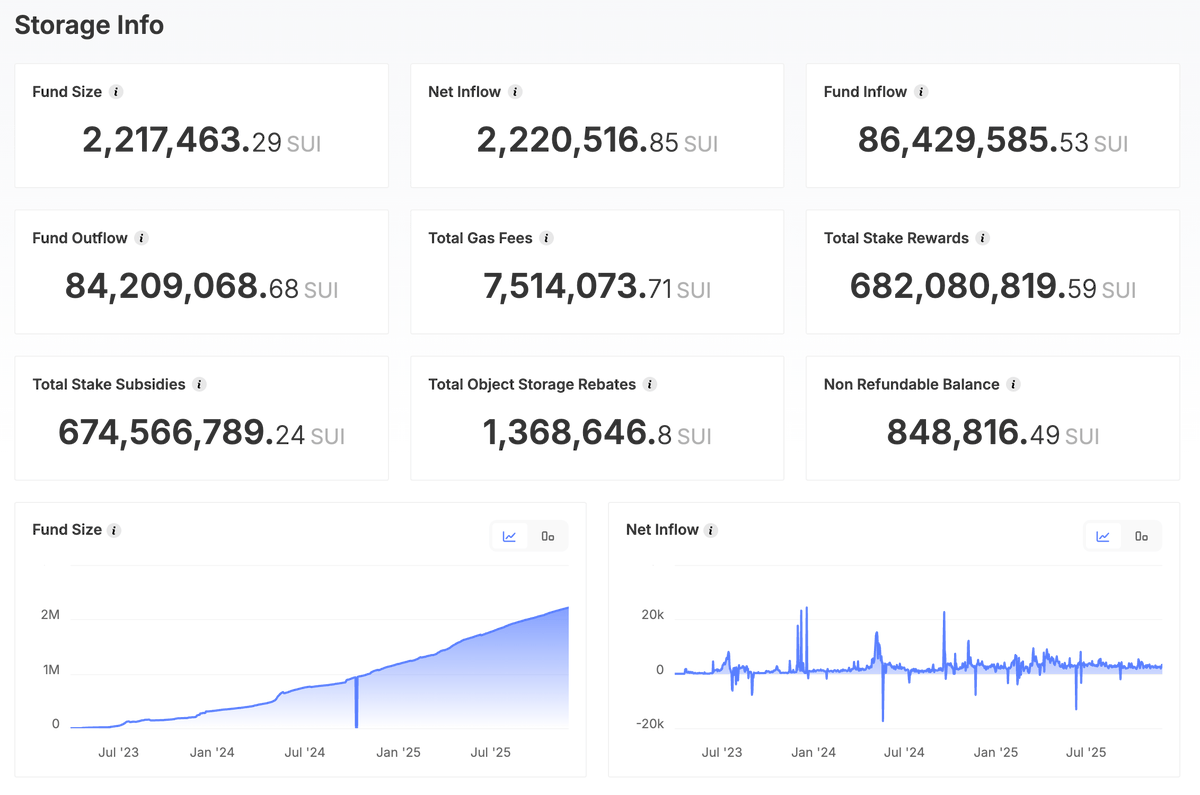The height and width of the screenshot is (795, 1200).
Task: Click info icon next to Fund Size card title
Action: click(116, 92)
